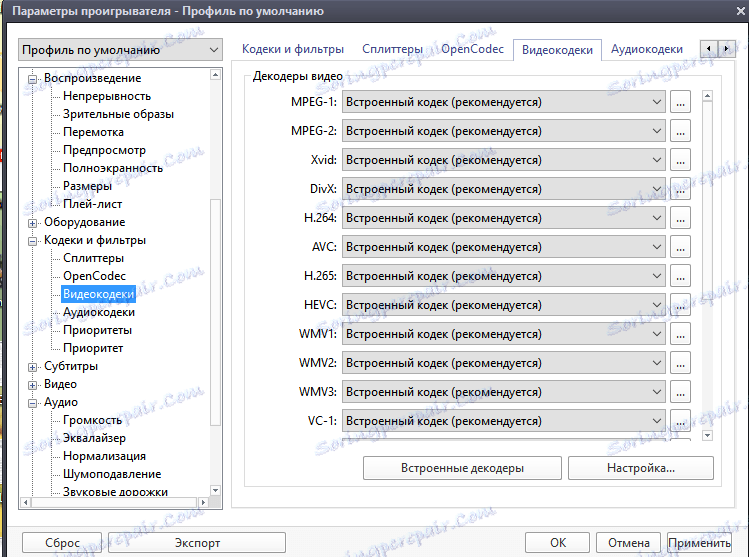Viewport: 749px width, 557px height.
Task: Open MPEG-1 codec settings ellipsis button
Action: pyautogui.click(x=680, y=102)
